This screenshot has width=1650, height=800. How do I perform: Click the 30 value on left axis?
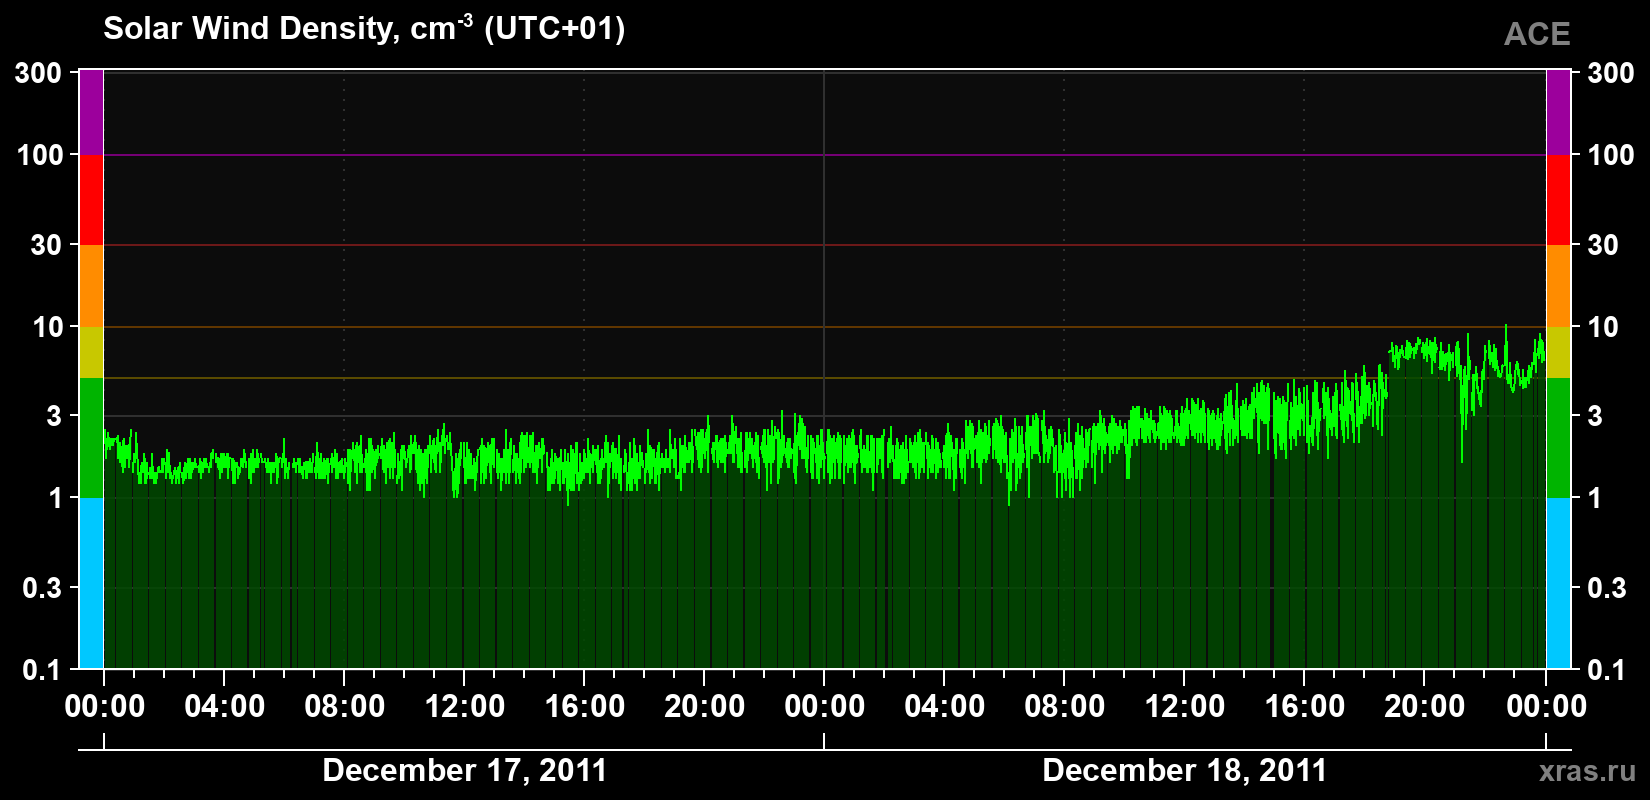pos(47,245)
